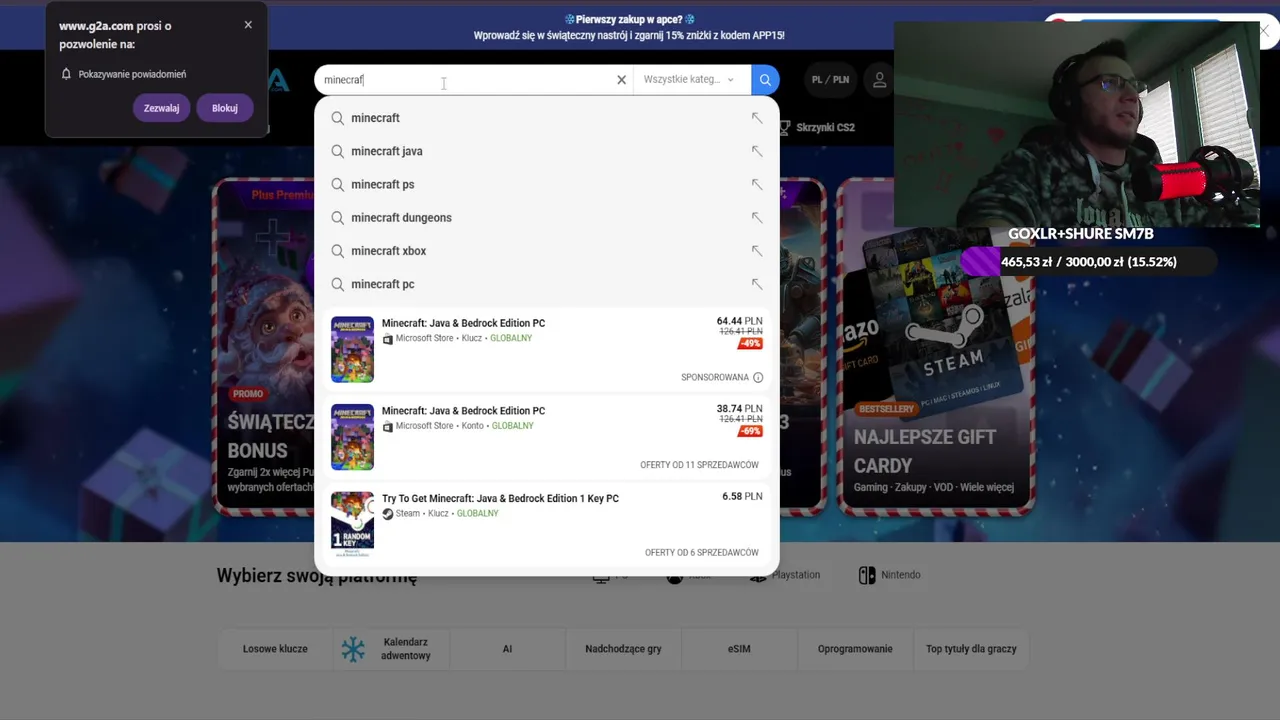Click the search icon beside 'minecraft java'
1280x720 pixels.
pyautogui.click(x=338, y=151)
